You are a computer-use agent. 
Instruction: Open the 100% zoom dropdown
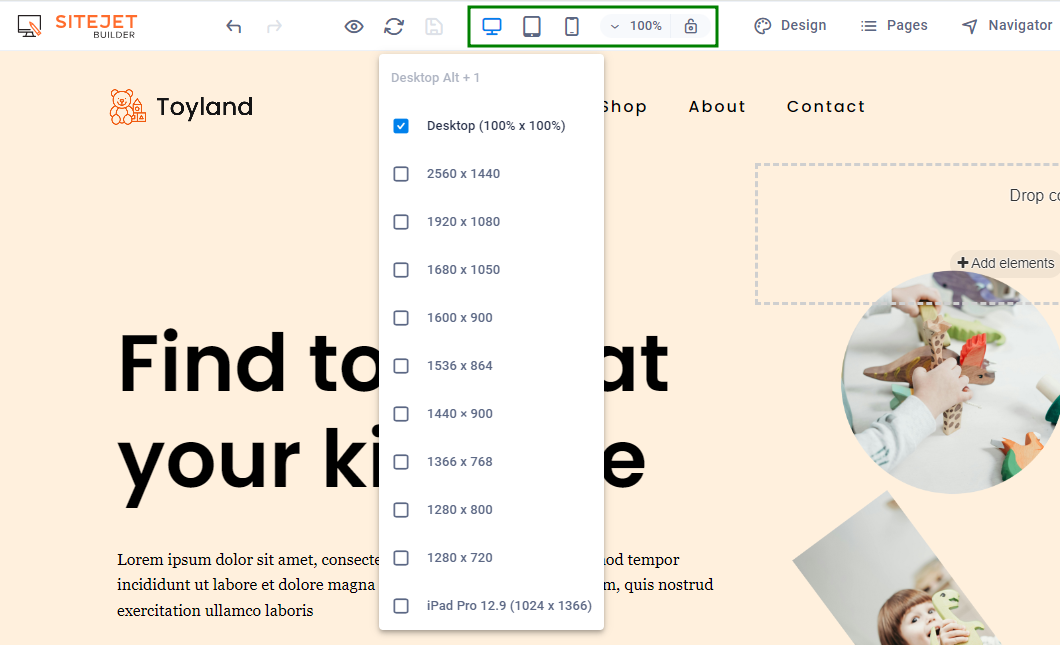point(635,26)
